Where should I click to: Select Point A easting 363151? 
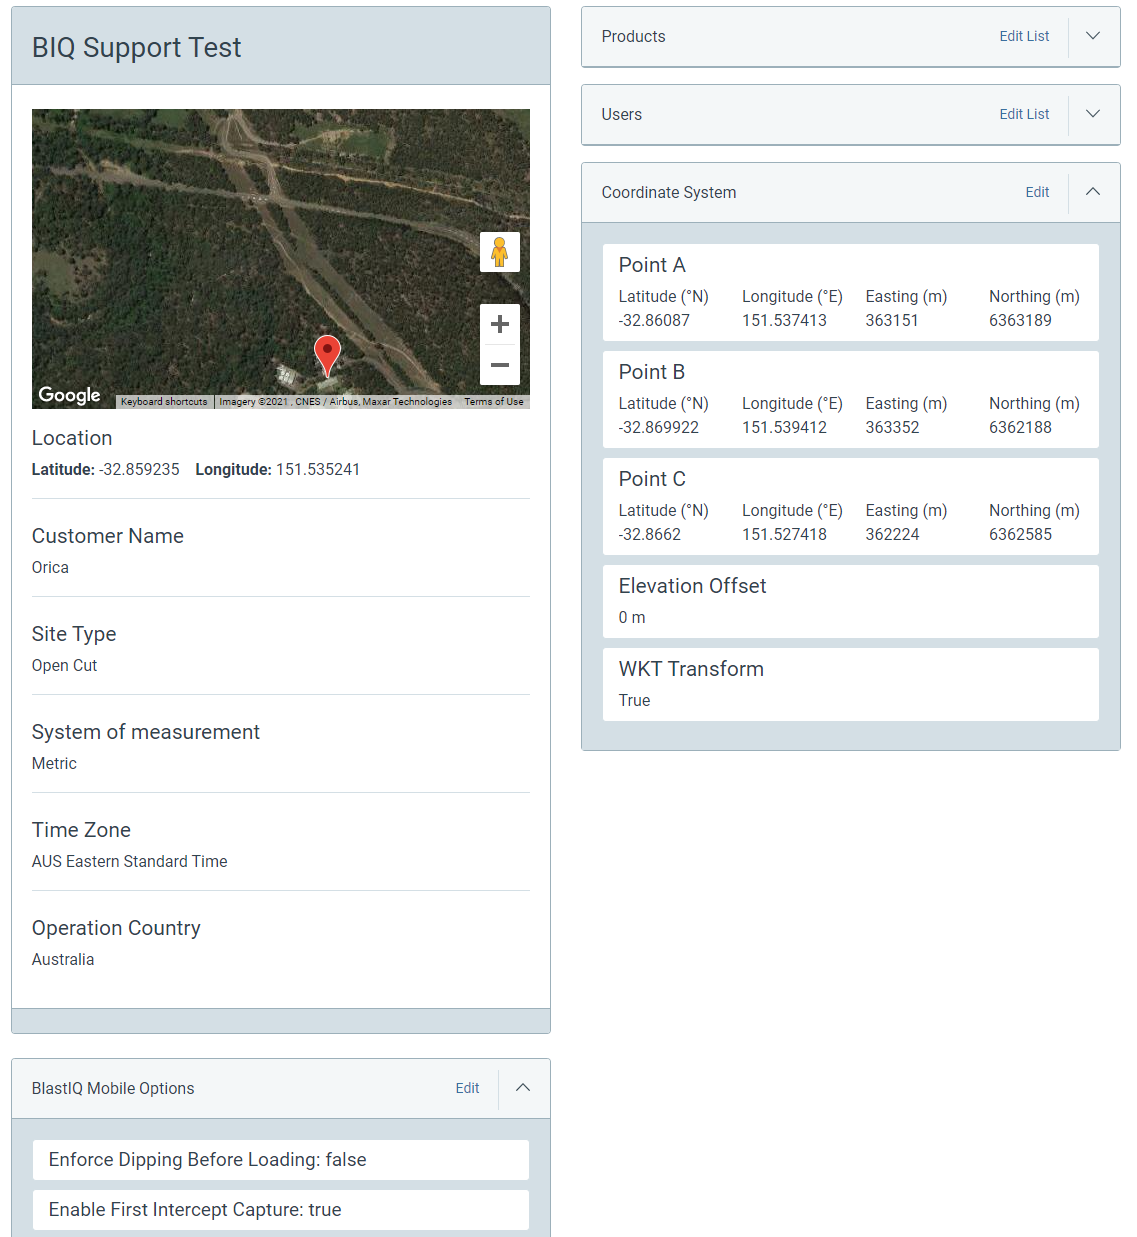892,320
